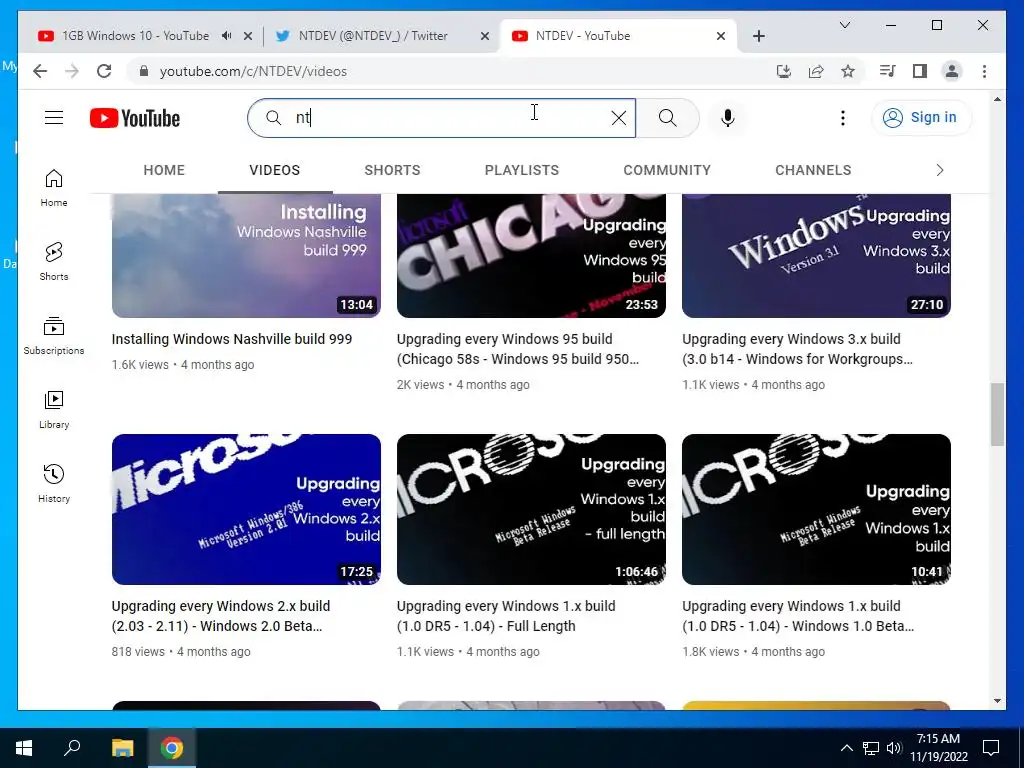Open Chrome media controls icon
Screen dimensions: 1024x768
[x=888, y=71]
